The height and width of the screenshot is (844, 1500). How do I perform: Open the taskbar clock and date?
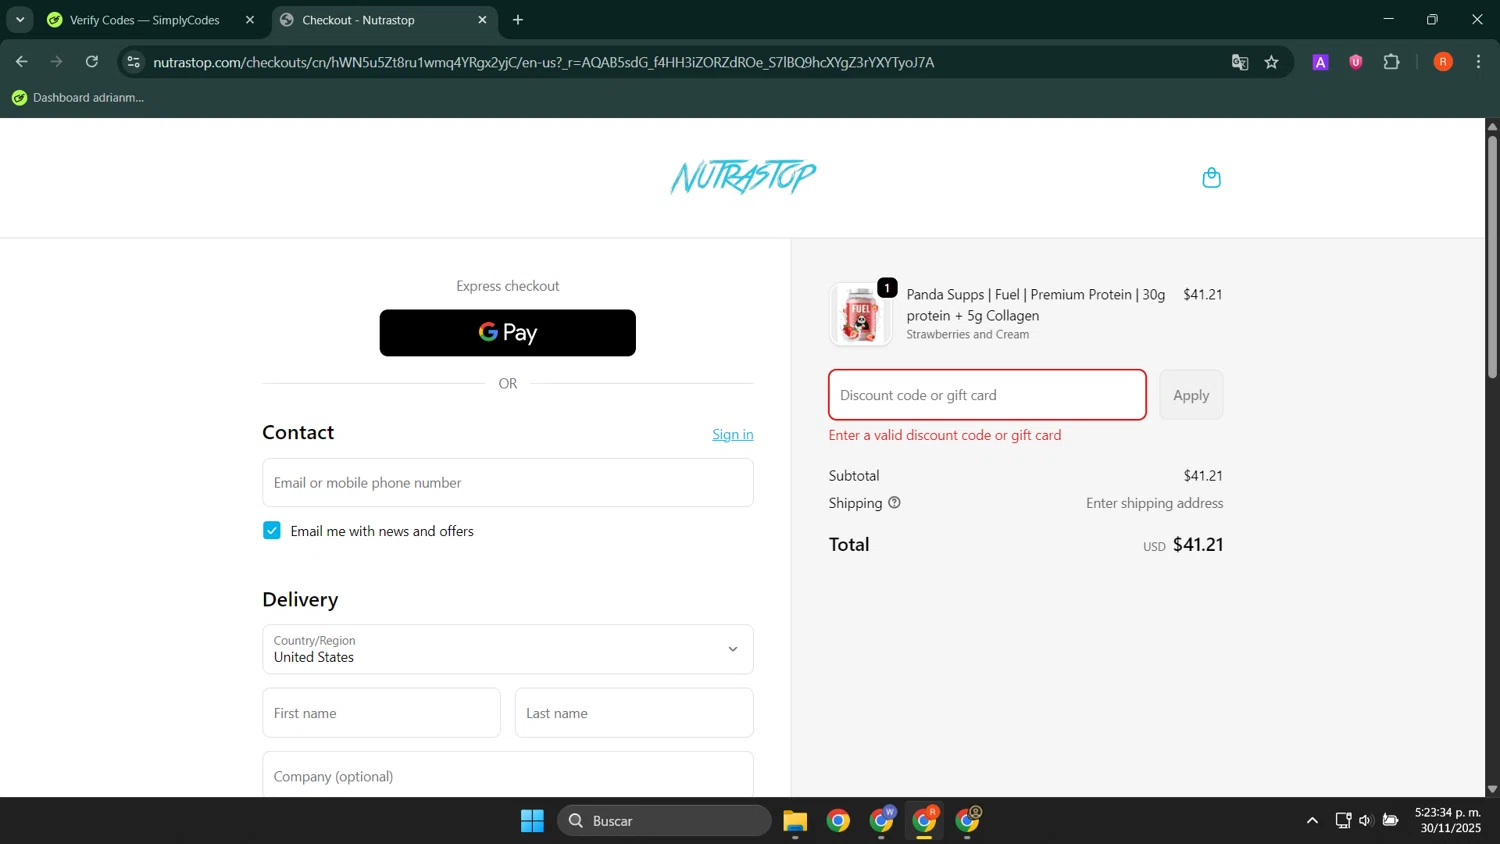[1449, 820]
